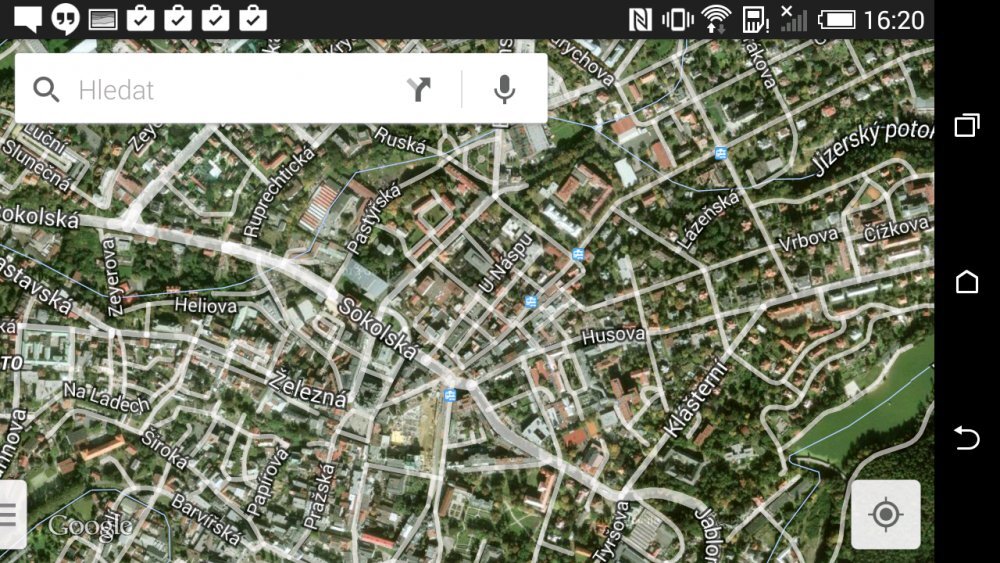Tap the battery indicator in status bar
Image resolution: width=1000 pixels, height=563 pixels.
836,19
